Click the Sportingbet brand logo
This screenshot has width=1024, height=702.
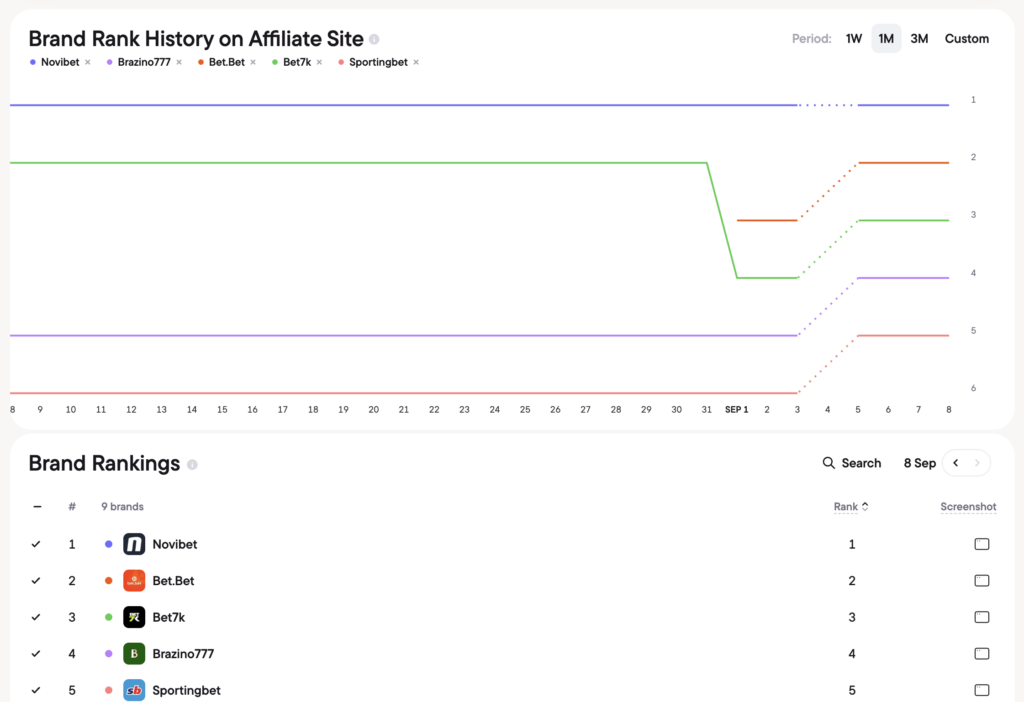pos(134,690)
